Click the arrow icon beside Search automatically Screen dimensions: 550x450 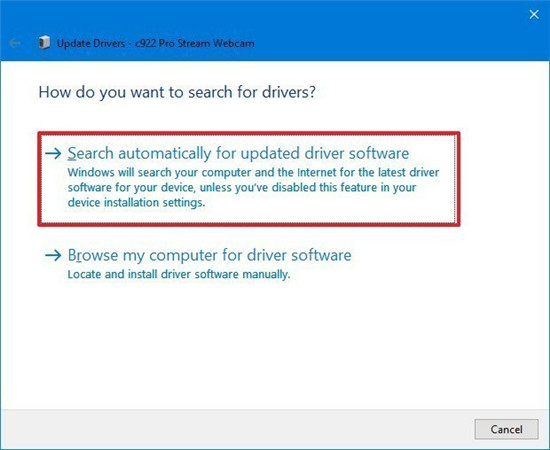53,153
